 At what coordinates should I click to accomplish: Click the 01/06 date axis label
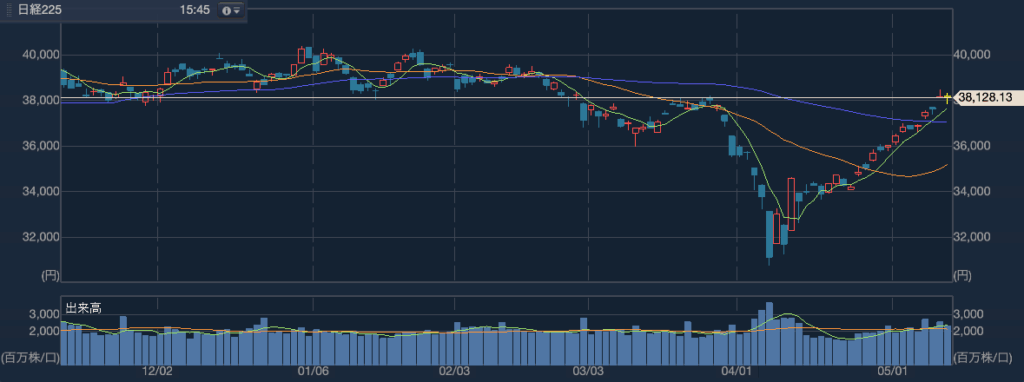point(312,372)
